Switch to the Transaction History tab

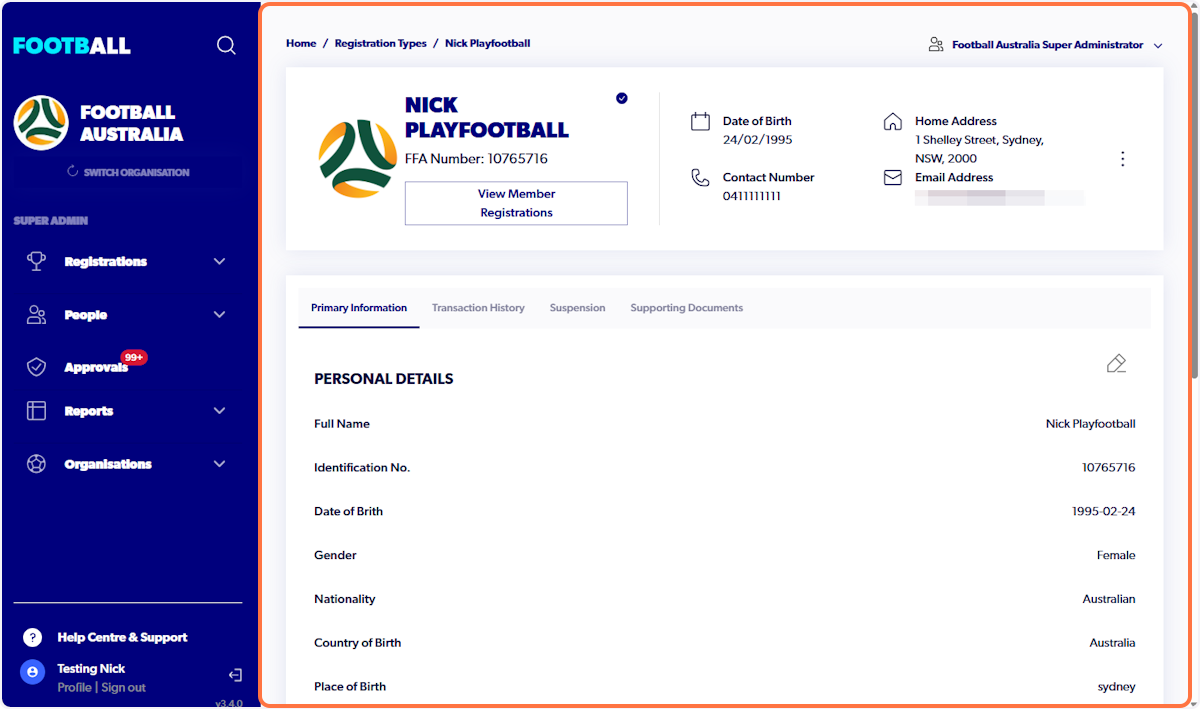click(478, 308)
